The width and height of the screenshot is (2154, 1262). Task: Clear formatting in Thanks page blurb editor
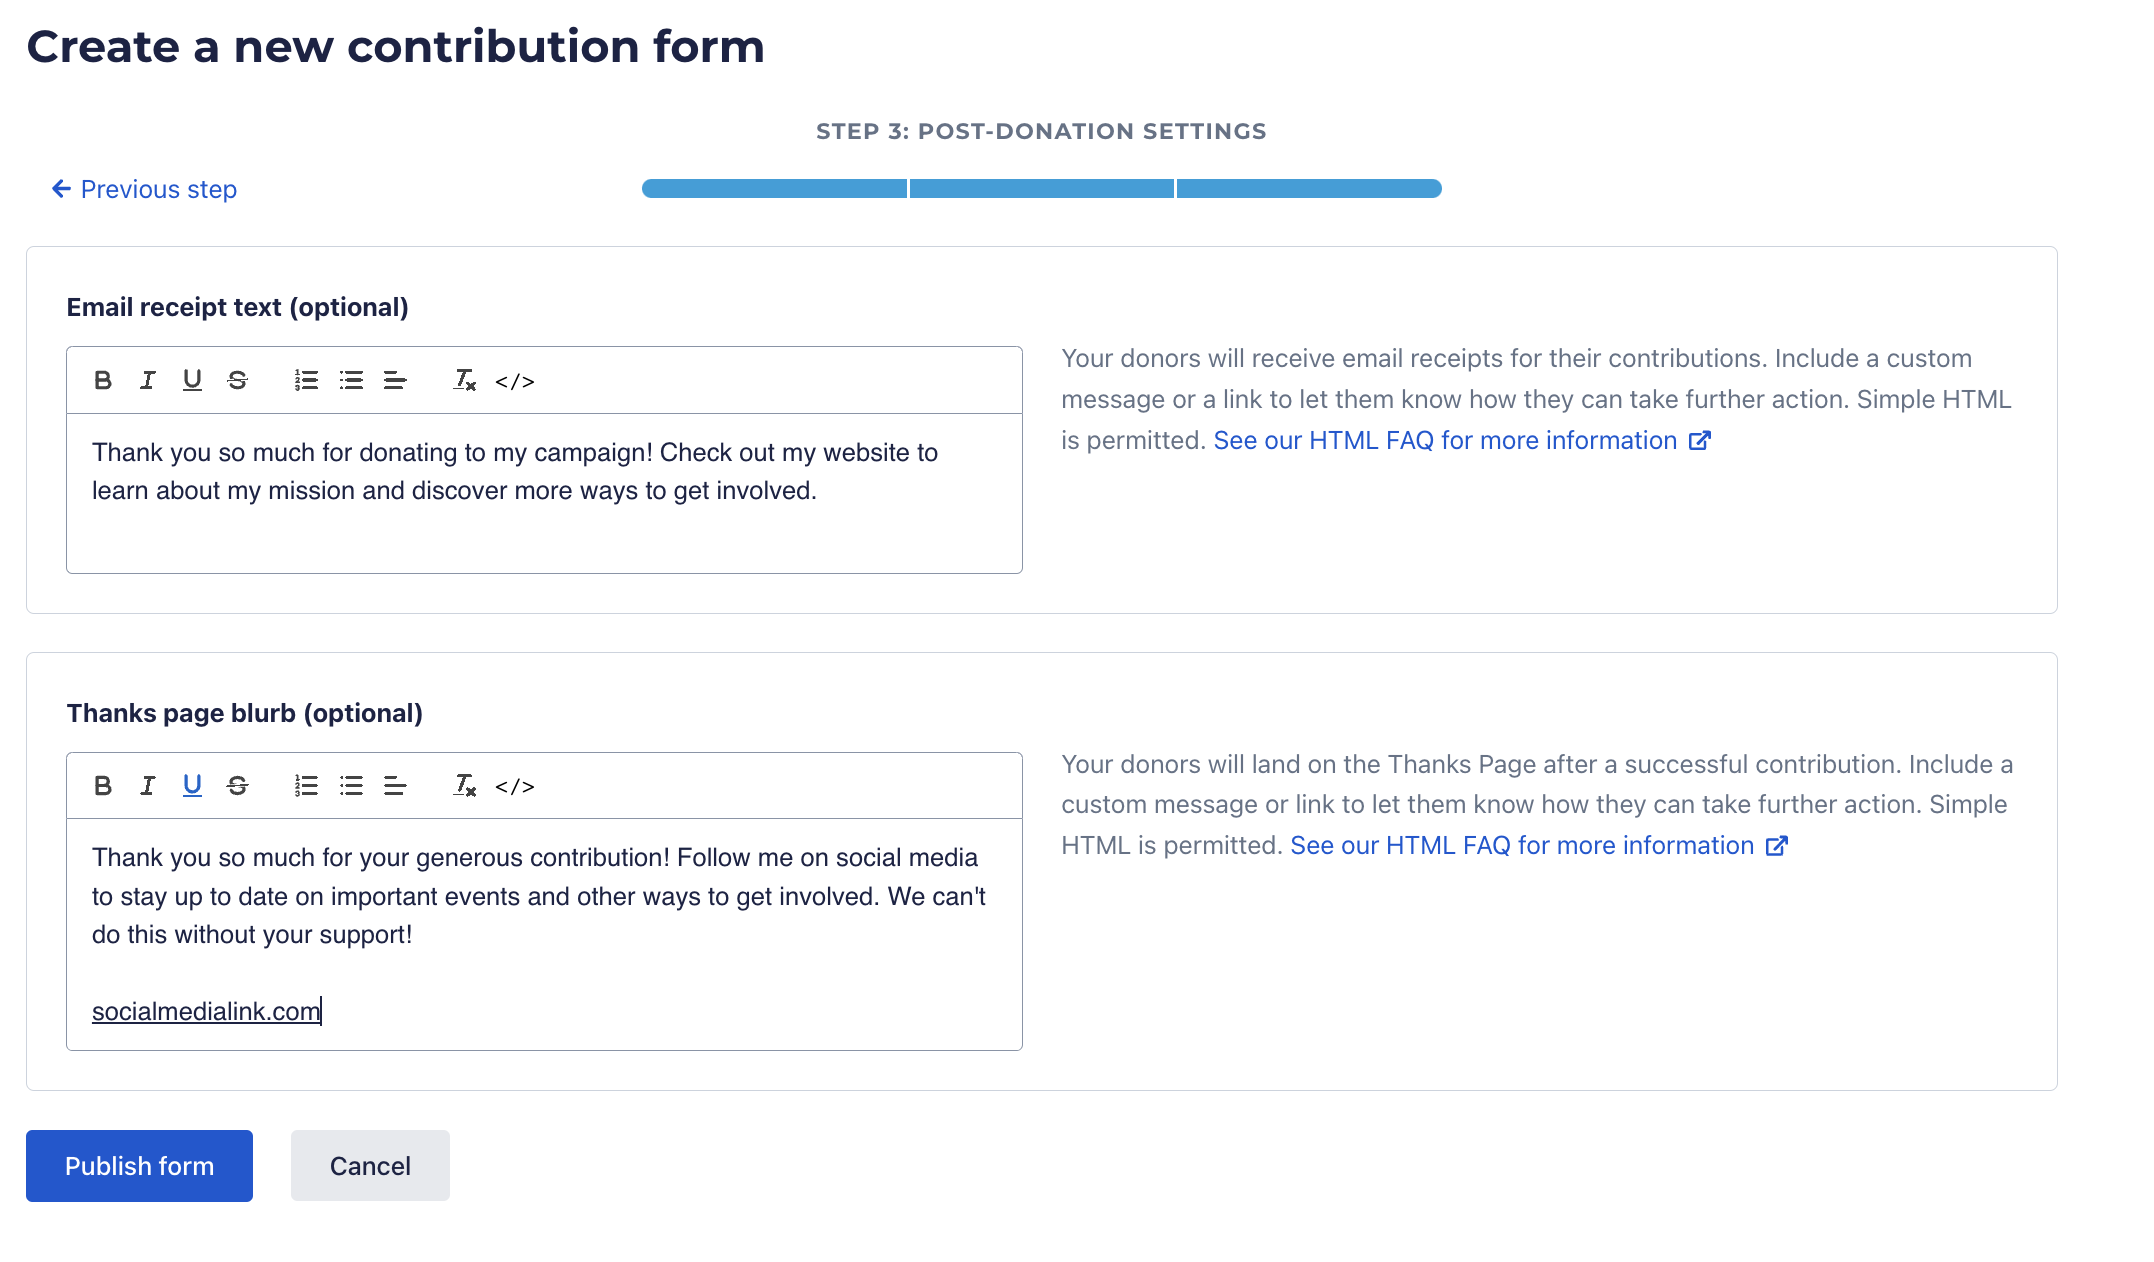pos(464,786)
